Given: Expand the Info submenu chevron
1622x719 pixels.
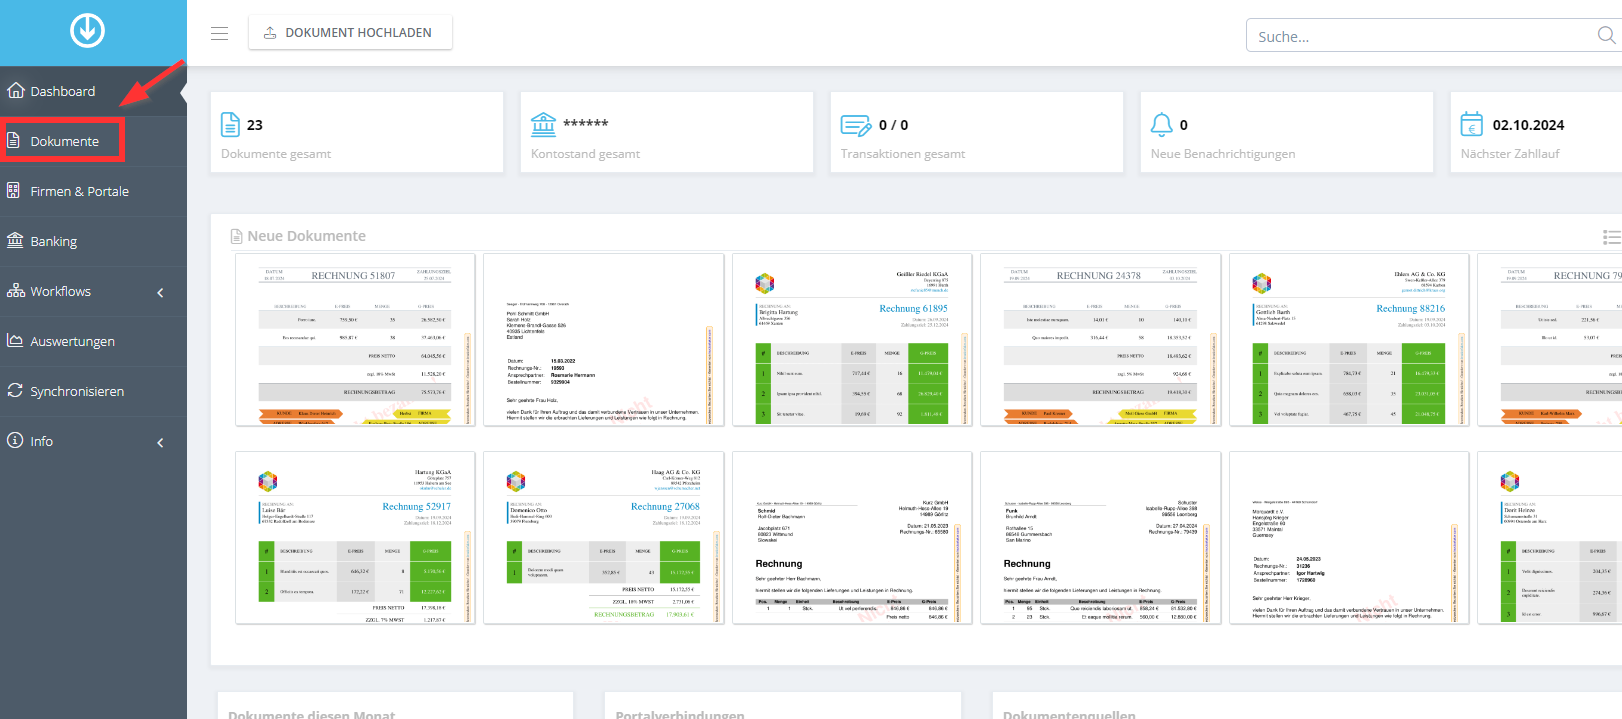Looking at the screenshot, I should 160,442.
